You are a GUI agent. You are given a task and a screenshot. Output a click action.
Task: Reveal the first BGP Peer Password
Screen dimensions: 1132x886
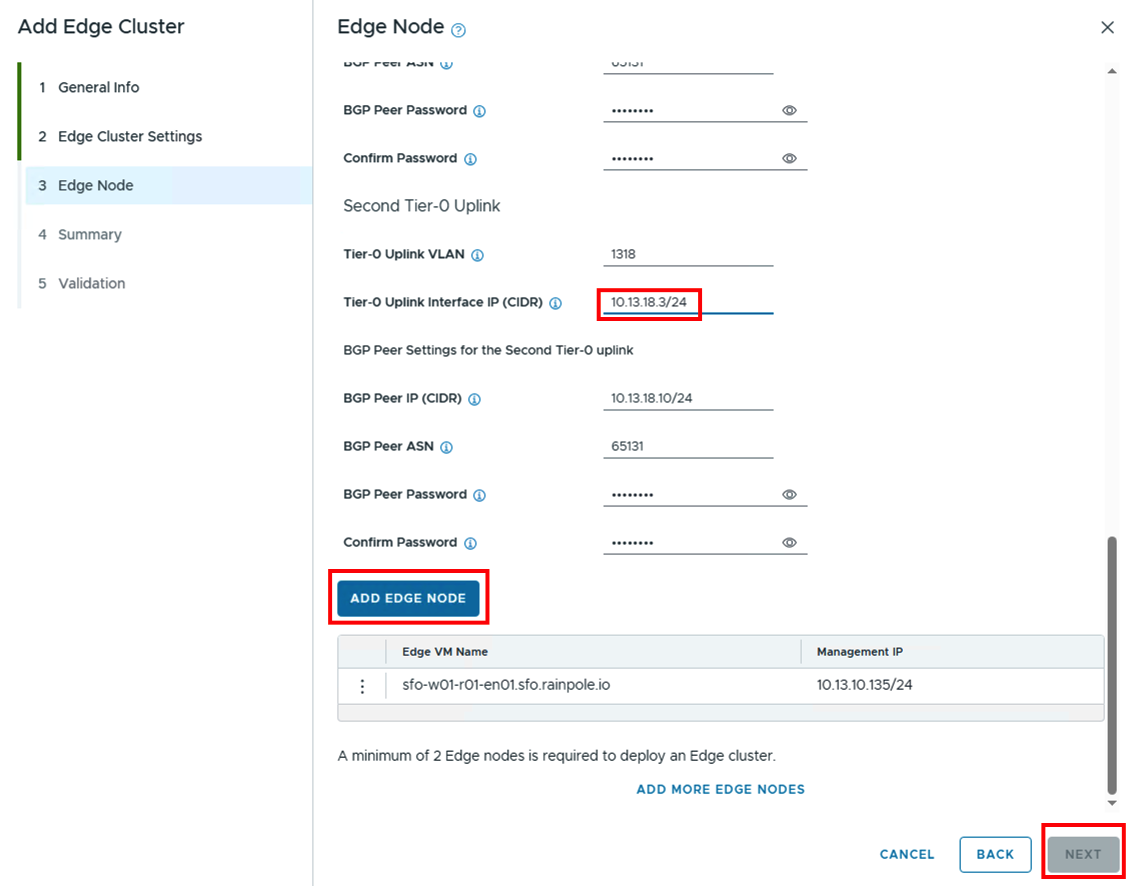coord(789,110)
